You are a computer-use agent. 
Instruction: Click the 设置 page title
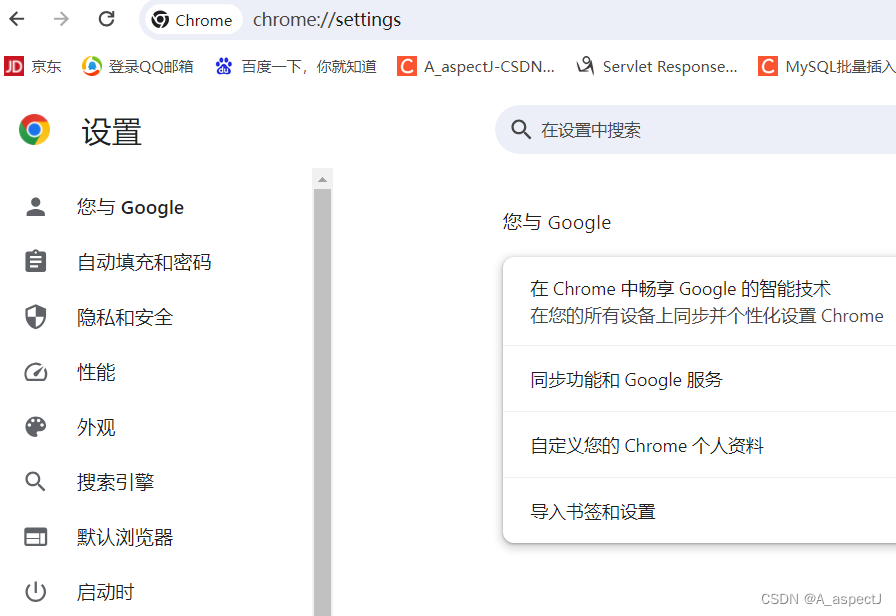(111, 131)
